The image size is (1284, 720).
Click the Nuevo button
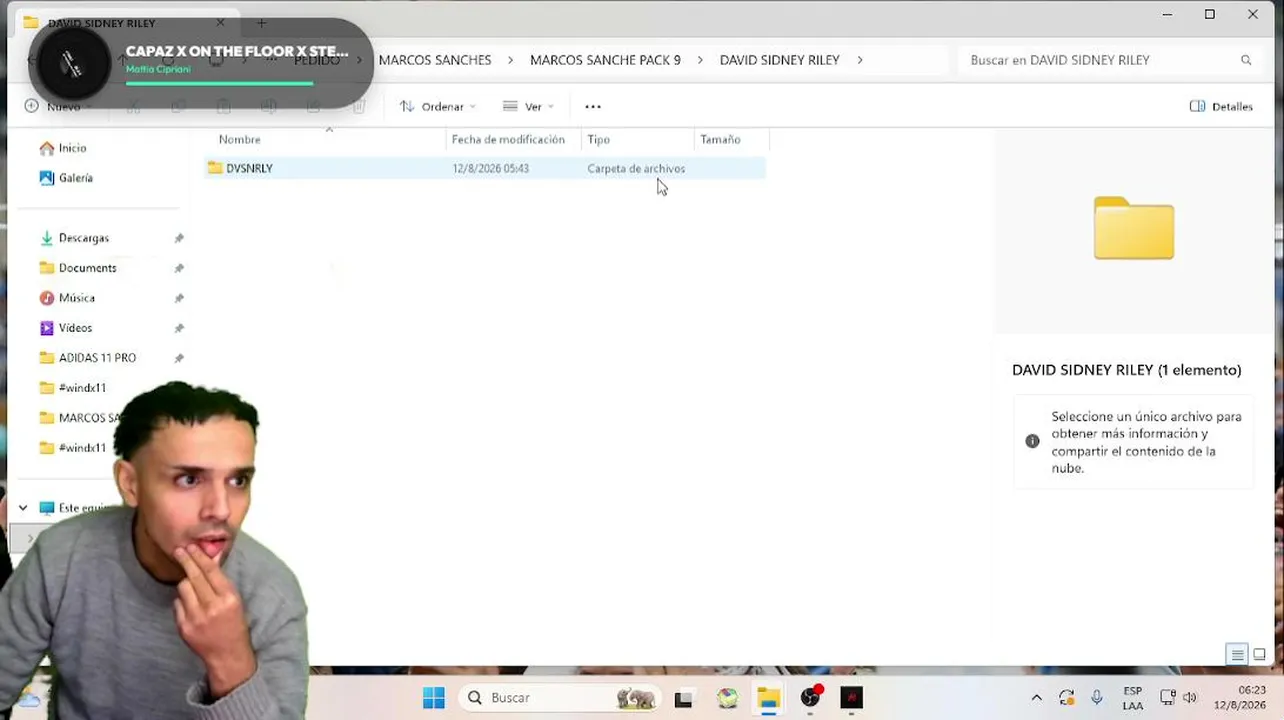(57, 106)
